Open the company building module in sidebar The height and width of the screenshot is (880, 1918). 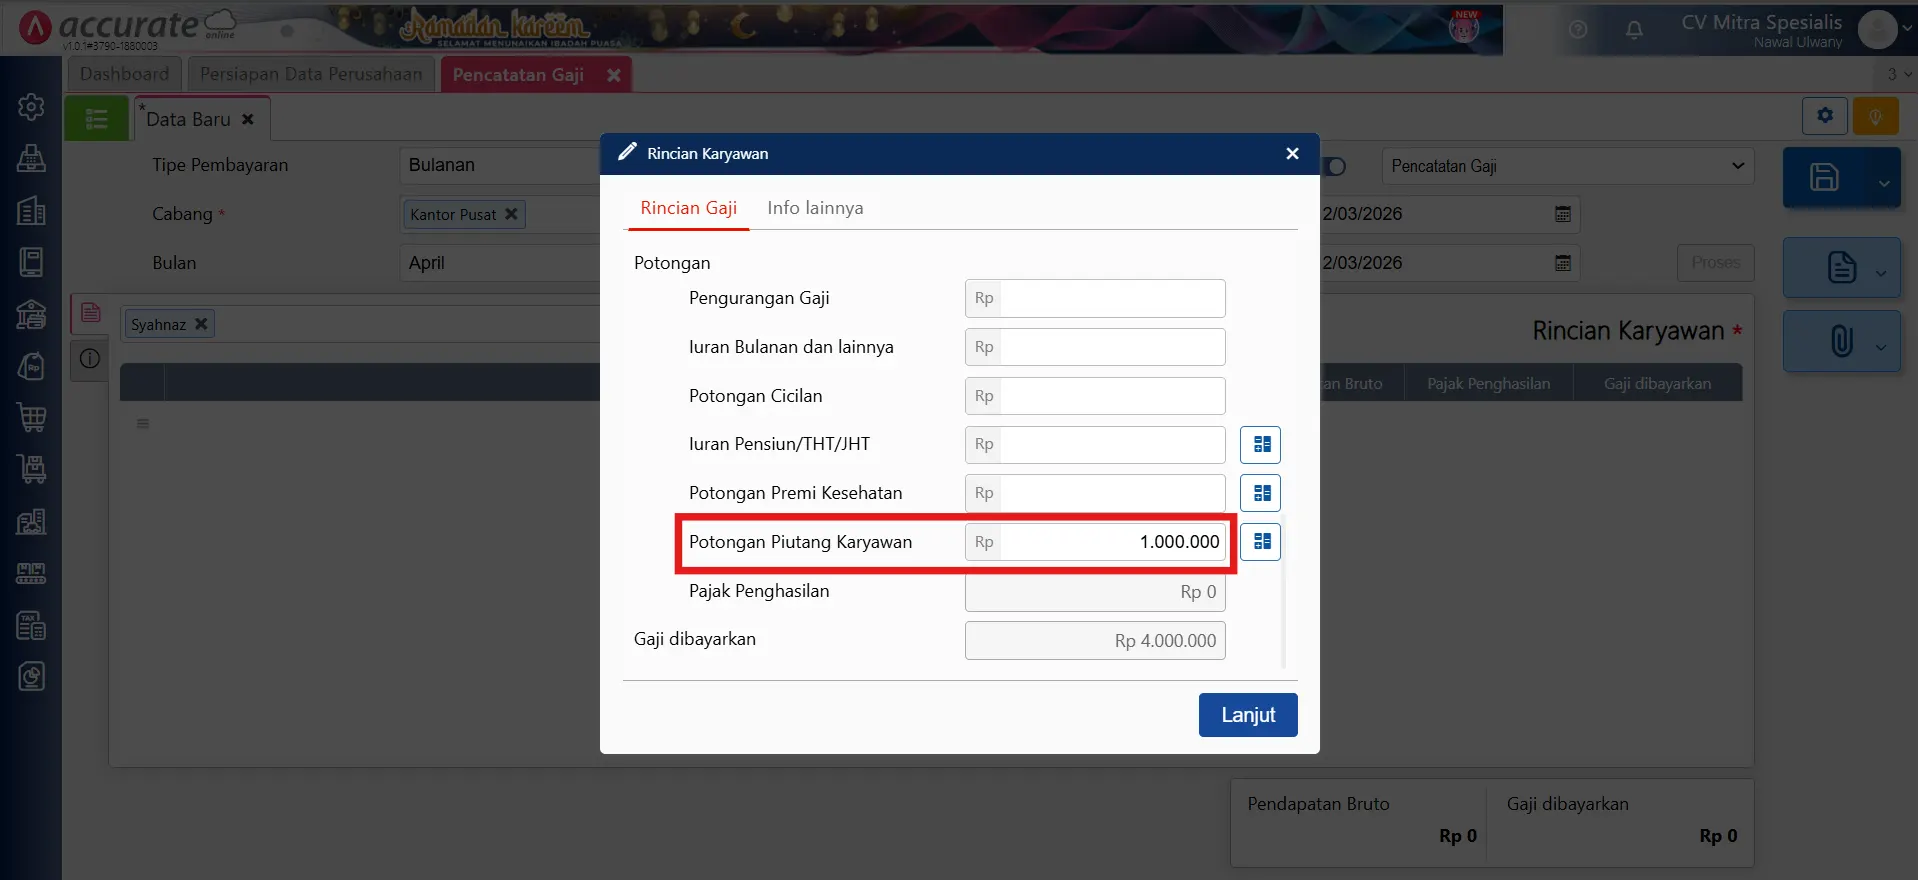pos(31,210)
